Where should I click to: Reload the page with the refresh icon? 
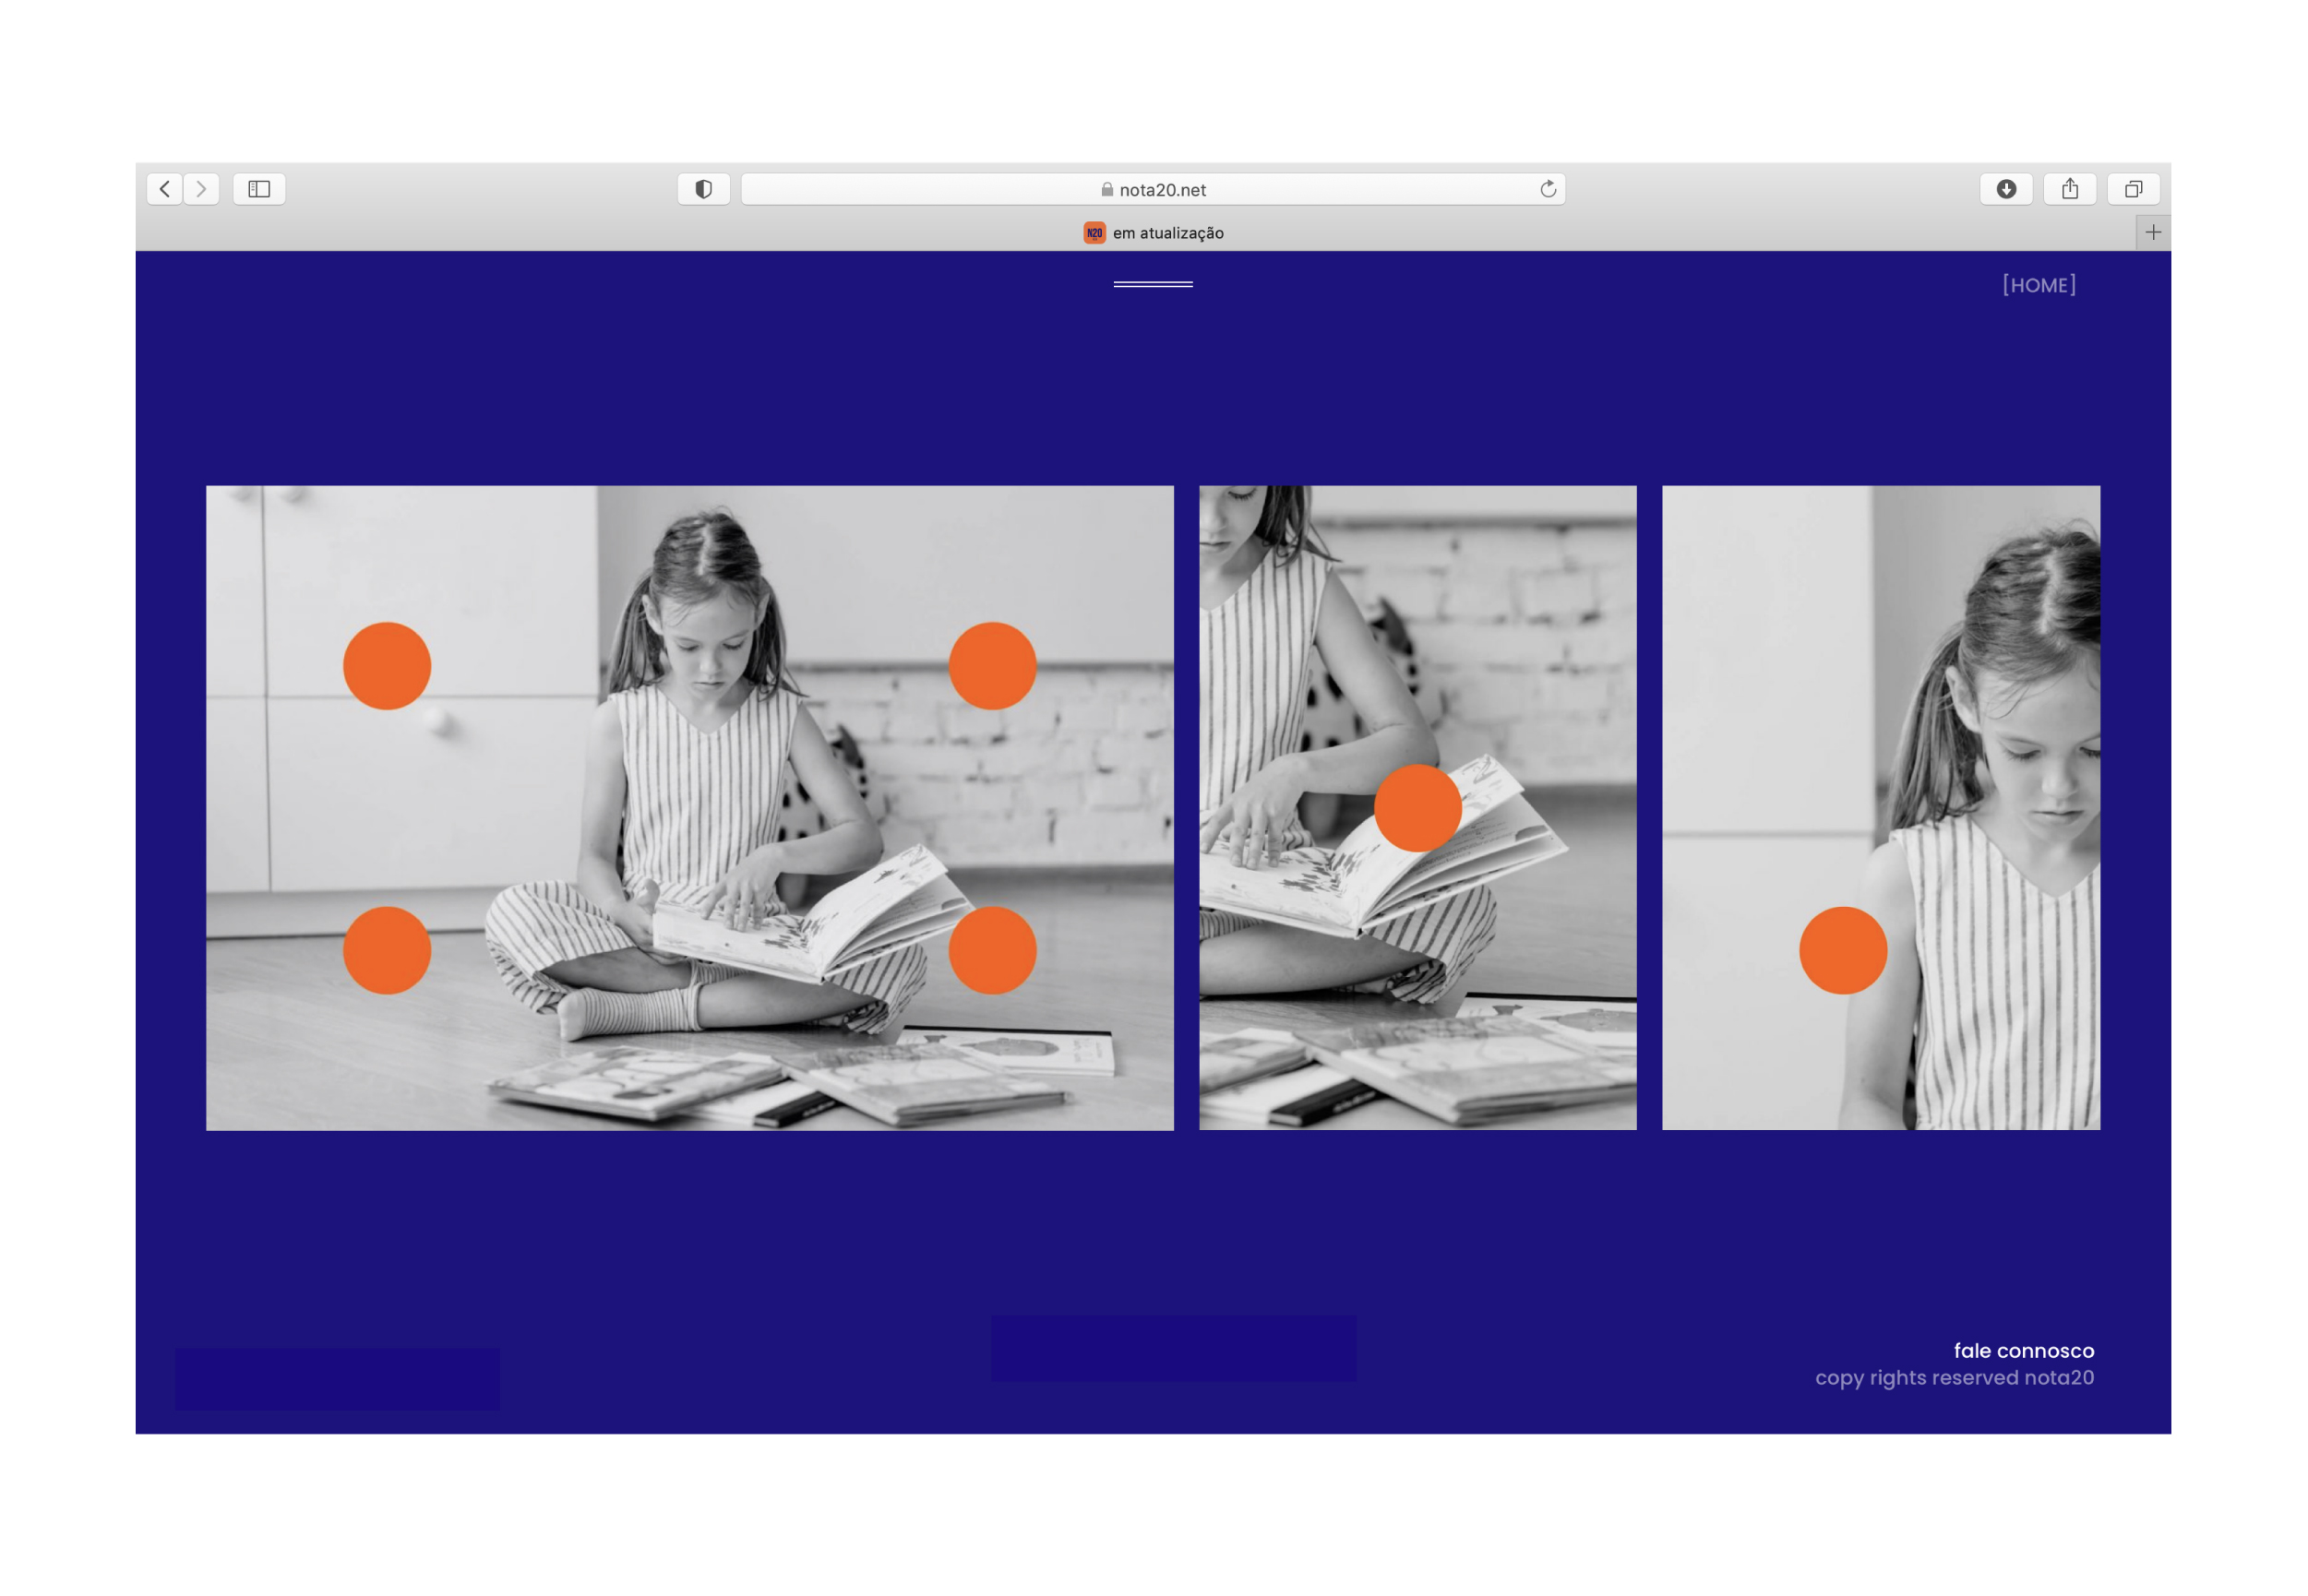click(1547, 189)
